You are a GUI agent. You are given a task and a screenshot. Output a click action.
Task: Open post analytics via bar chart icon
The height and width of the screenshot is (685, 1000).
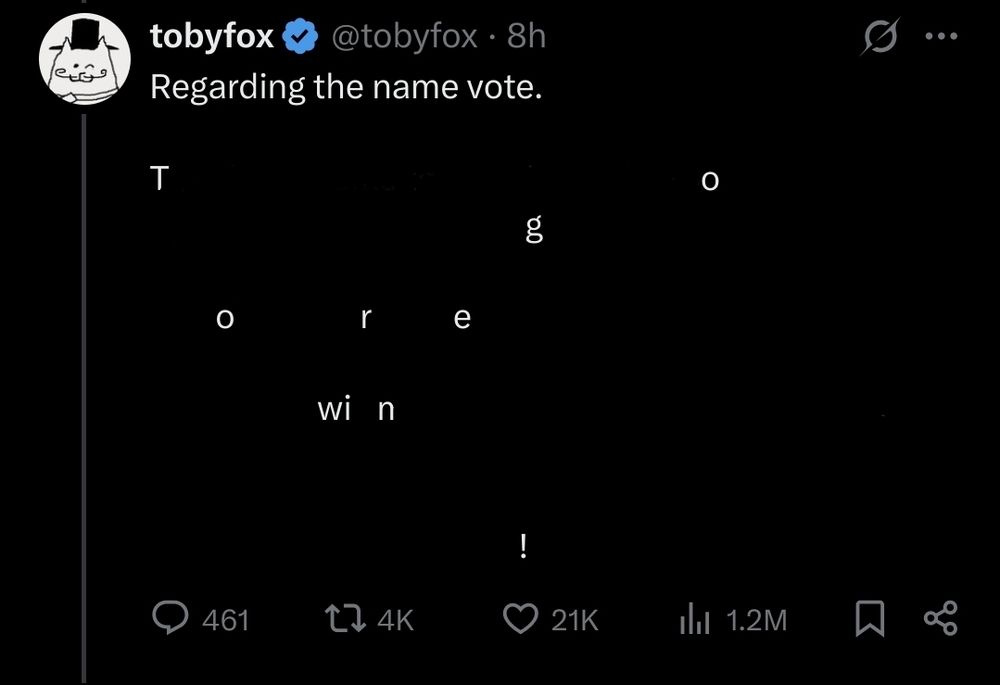693,619
